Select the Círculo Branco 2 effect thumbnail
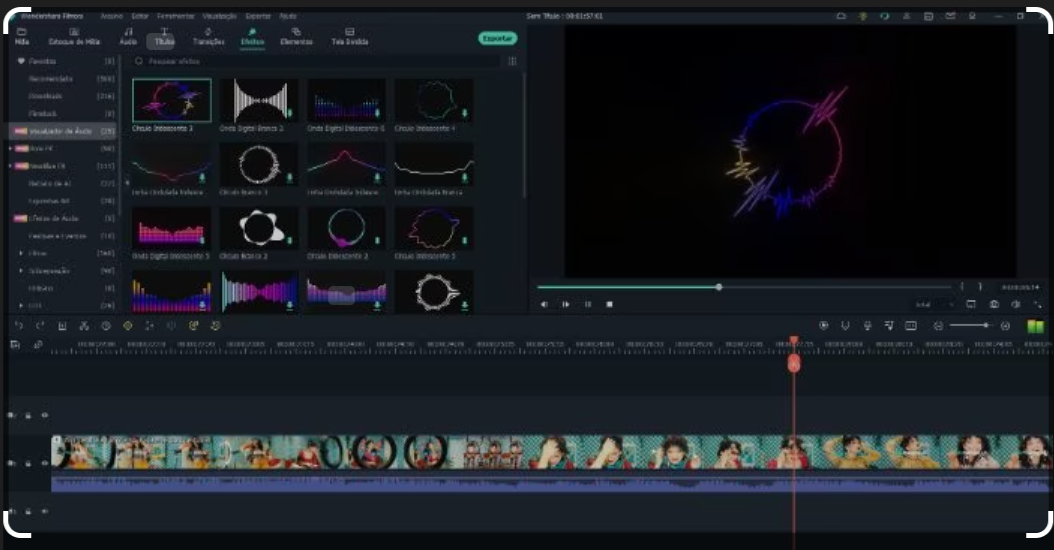 click(x=259, y=229)
